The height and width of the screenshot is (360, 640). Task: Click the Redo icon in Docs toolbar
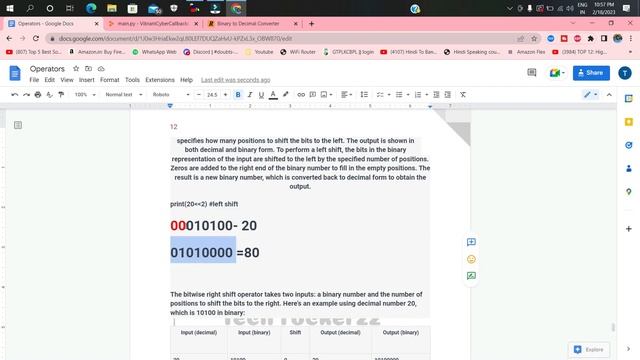[x=27, y=95]
